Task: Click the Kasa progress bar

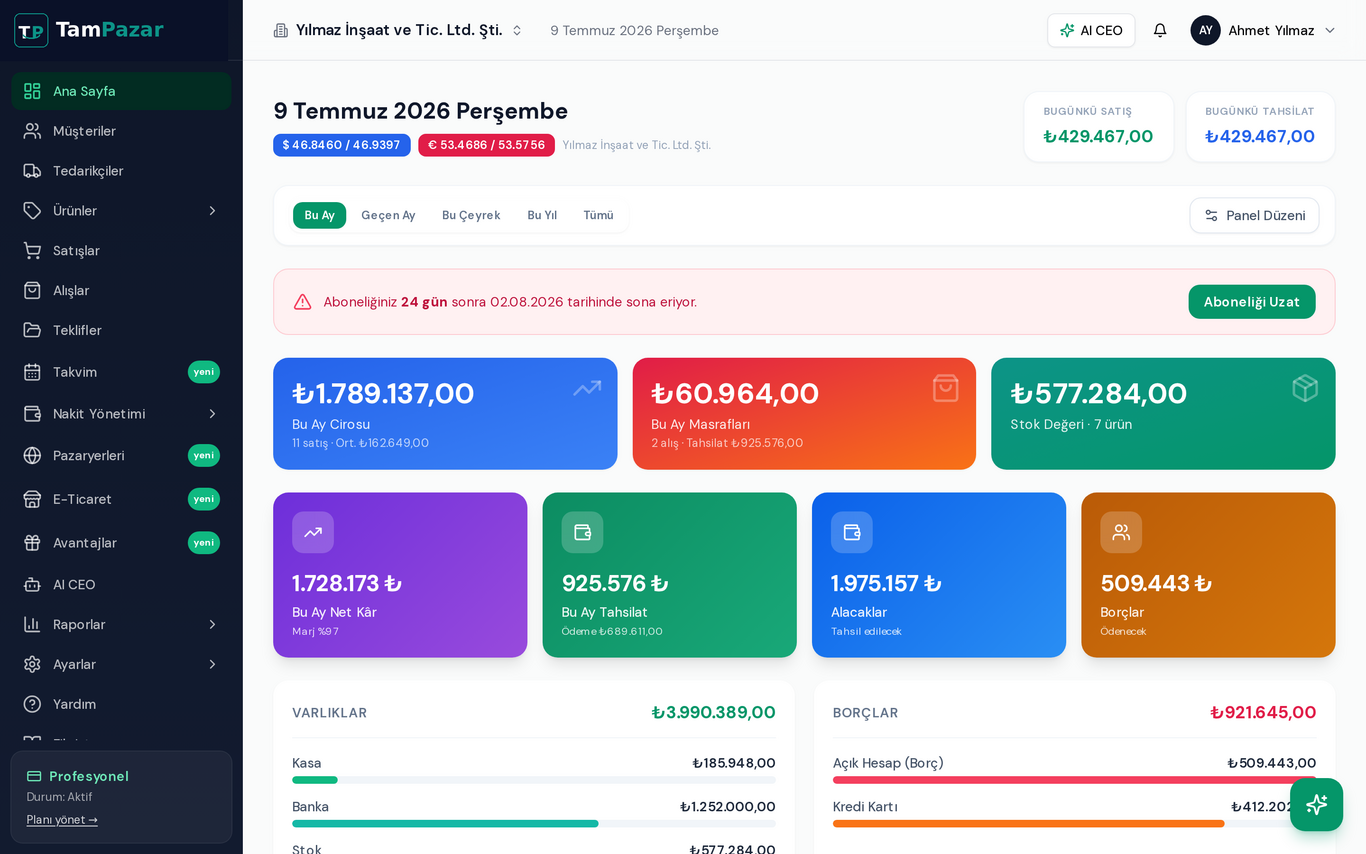Action: pos(534,780)
